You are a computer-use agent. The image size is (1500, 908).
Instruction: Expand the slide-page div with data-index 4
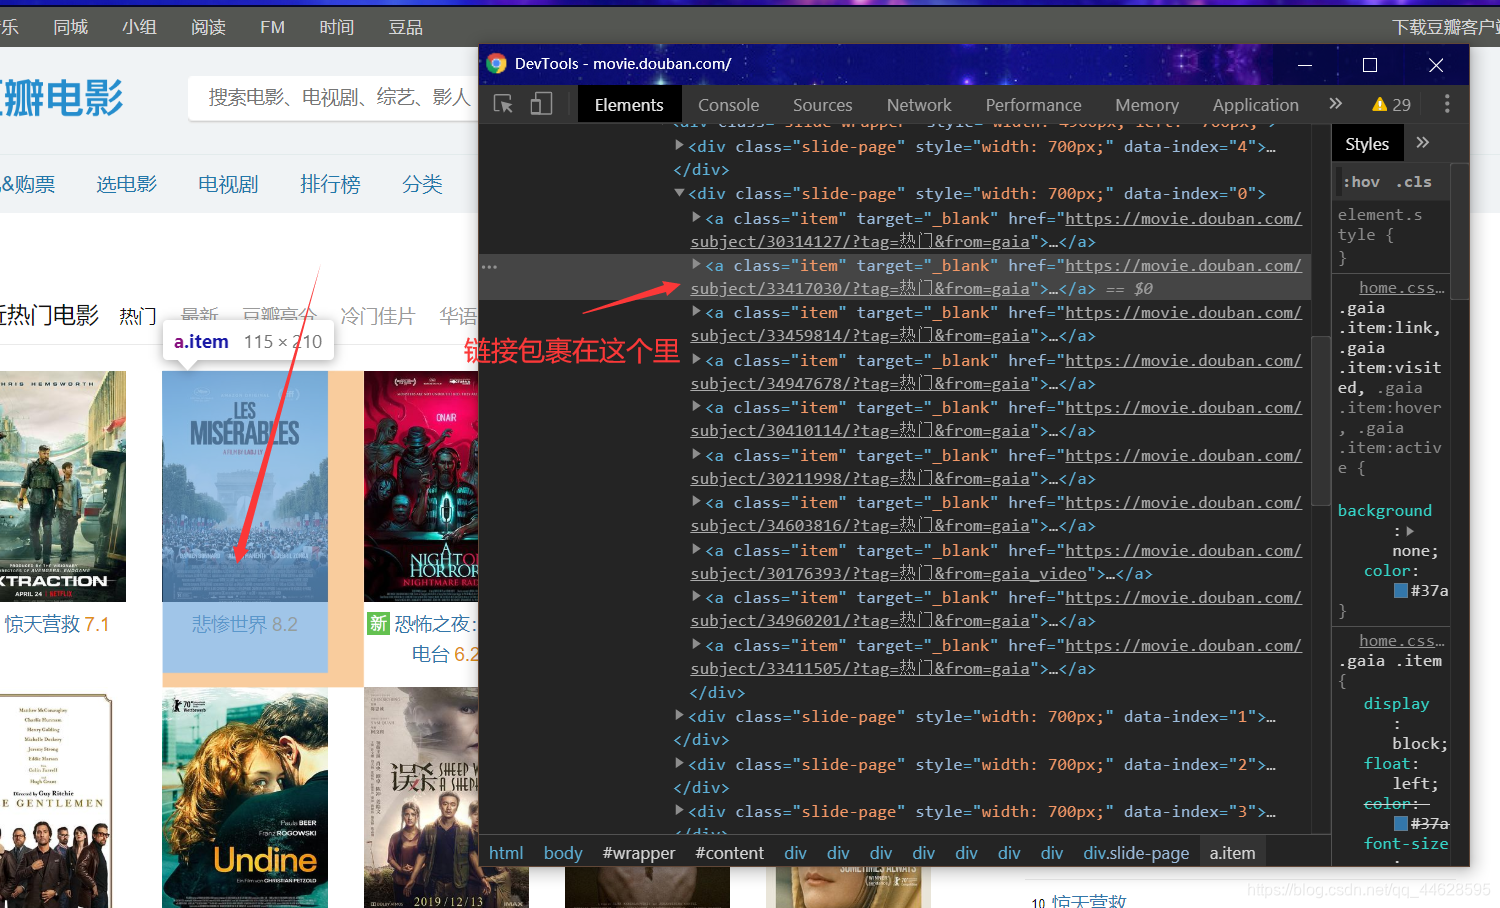(680, 146)
